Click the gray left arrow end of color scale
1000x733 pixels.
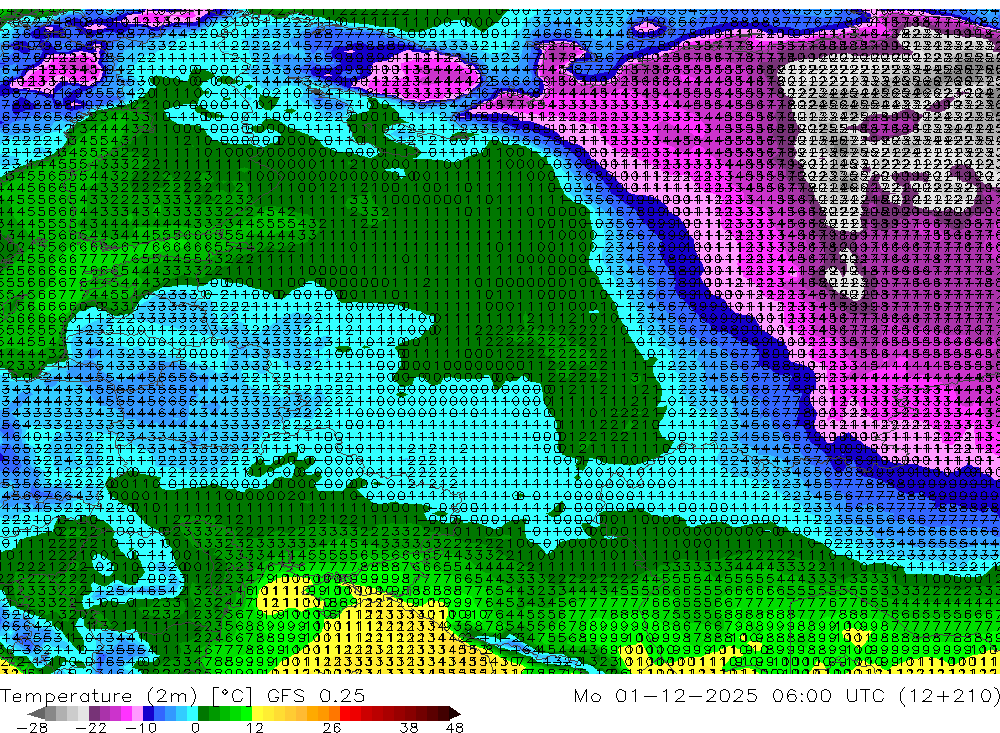pos(36,713)
